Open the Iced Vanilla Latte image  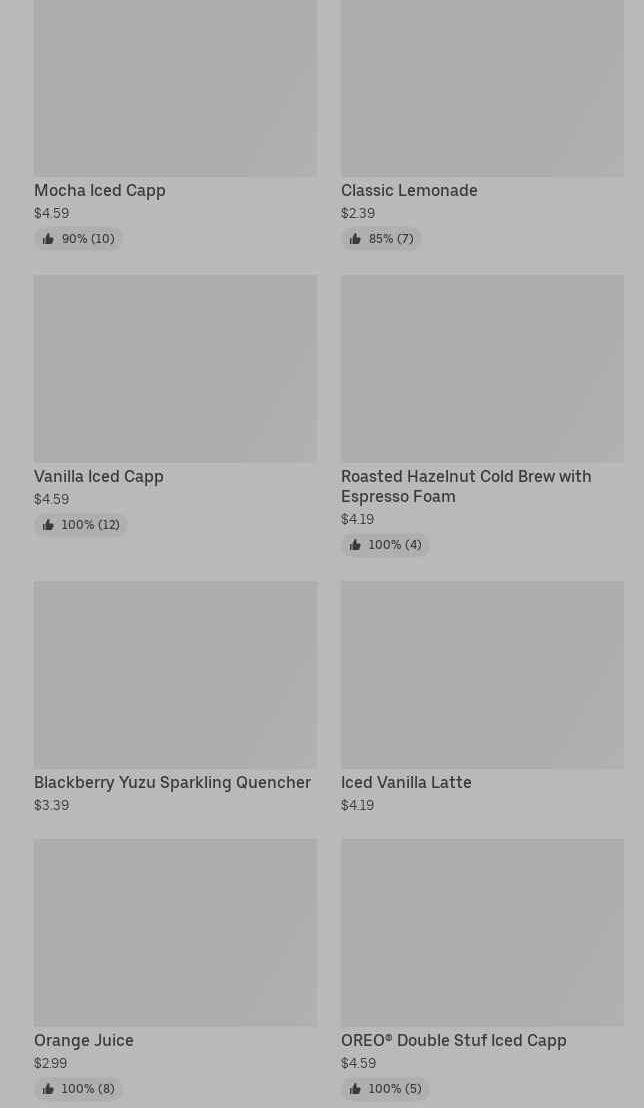(482, 674)
